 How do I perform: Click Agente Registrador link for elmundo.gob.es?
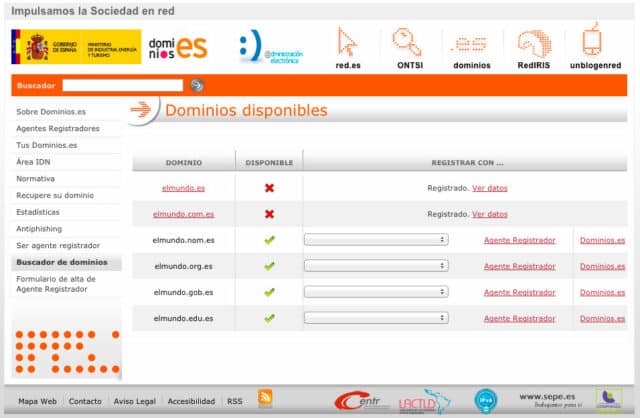point(520,293)
